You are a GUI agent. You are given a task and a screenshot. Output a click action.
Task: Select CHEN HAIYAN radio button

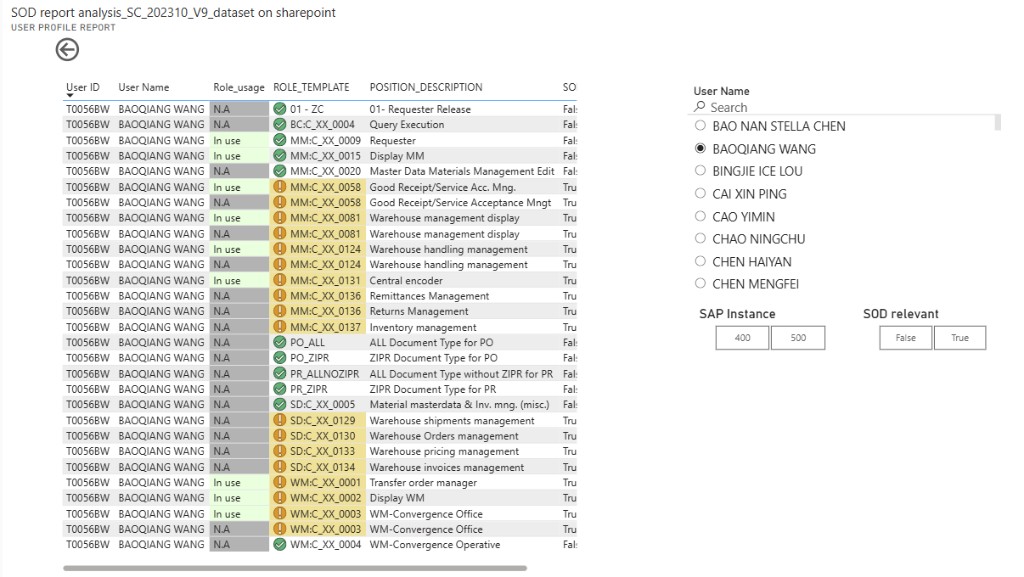[x=700, y=261]
